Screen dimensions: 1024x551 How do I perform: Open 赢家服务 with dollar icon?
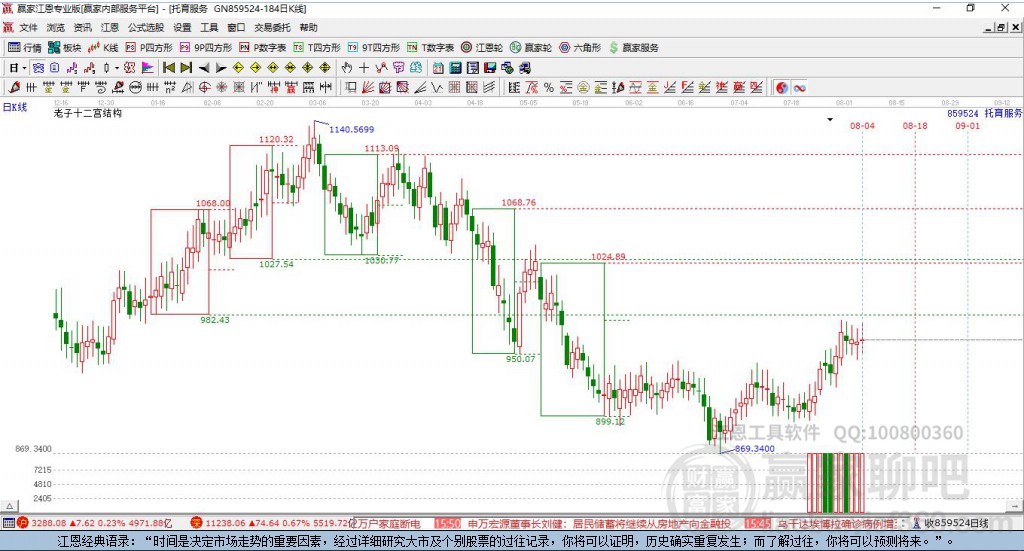(x=633, y=48)
